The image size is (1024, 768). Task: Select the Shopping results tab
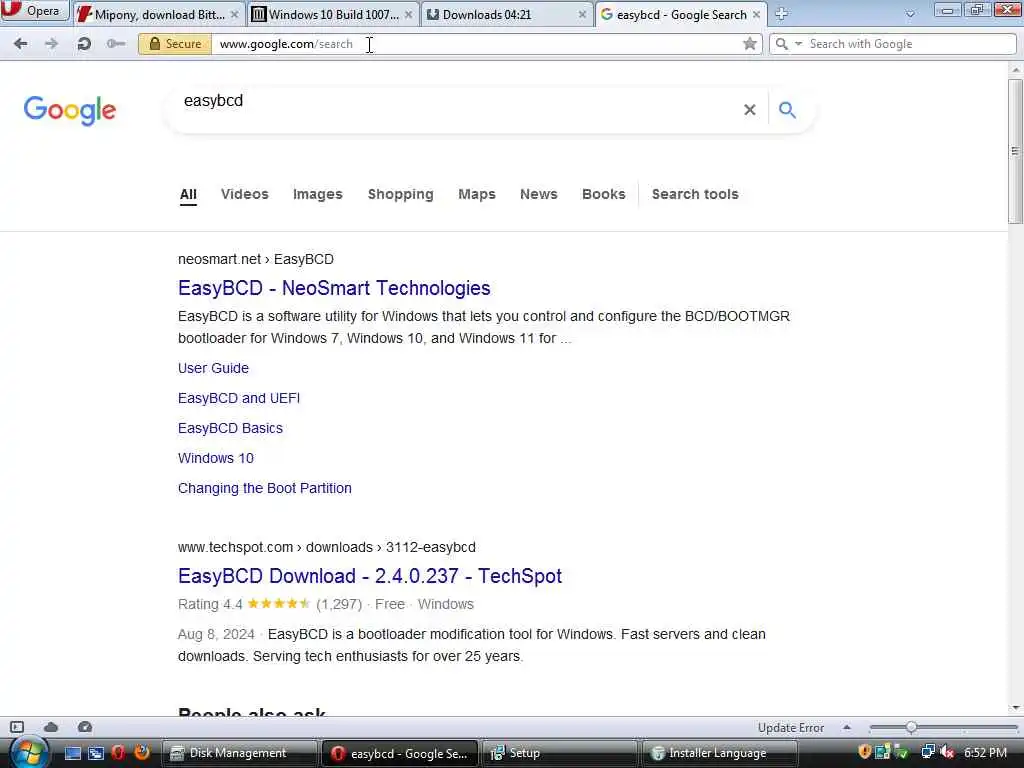pos(400,194)
